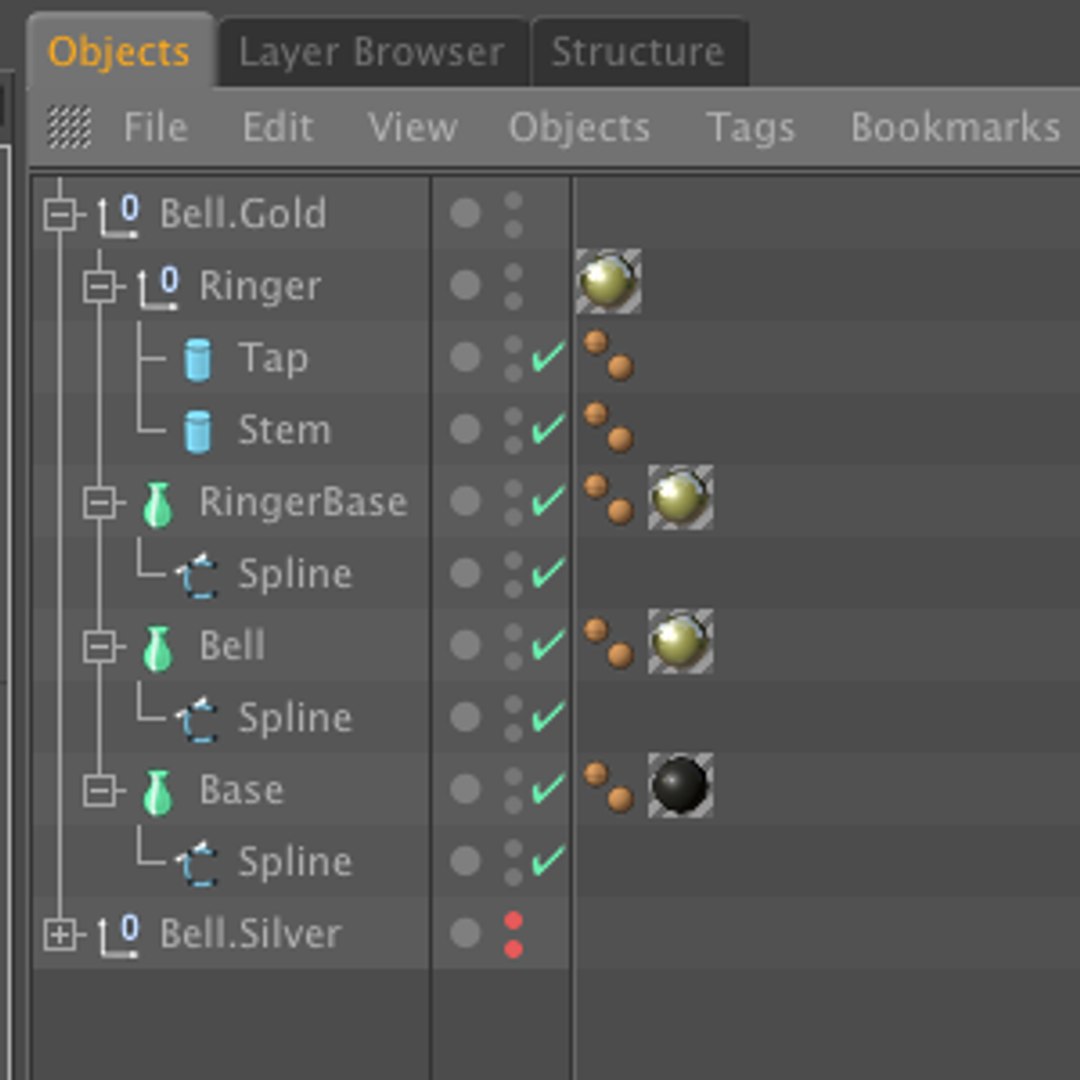The height and width of the screenshot is (1080, 1080).
Task: Click the black material tag on Base
Action: click(680, 785)
